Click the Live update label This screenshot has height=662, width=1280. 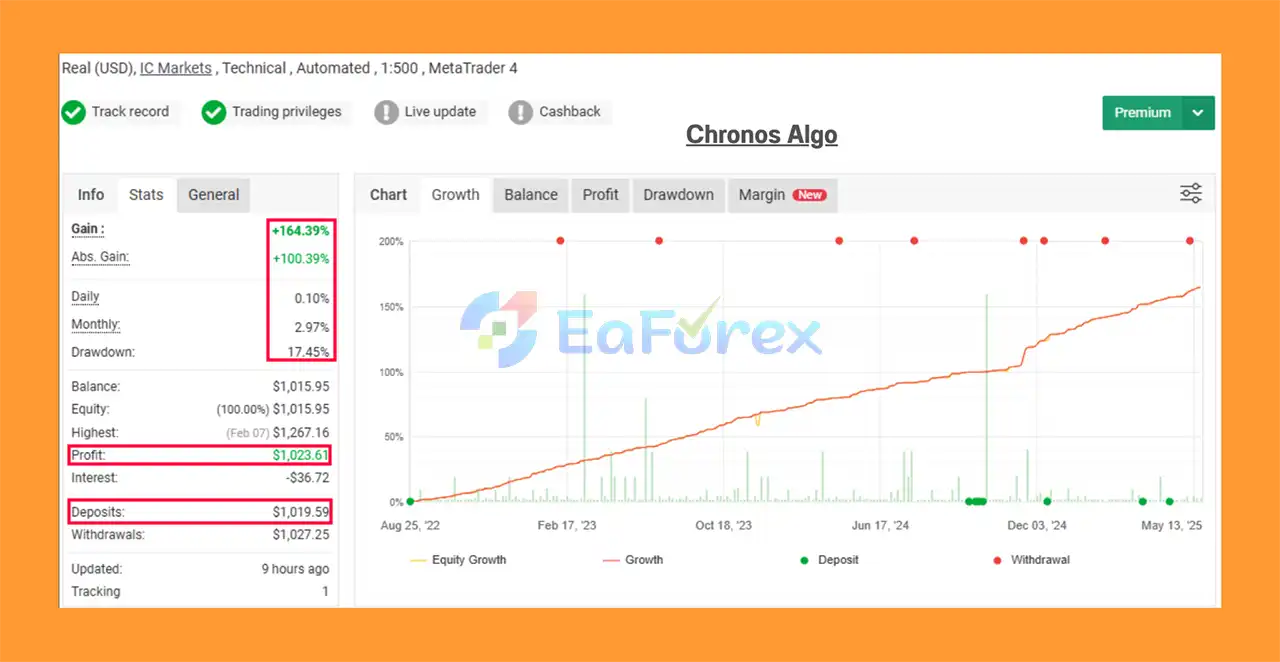tap(440, 112)
